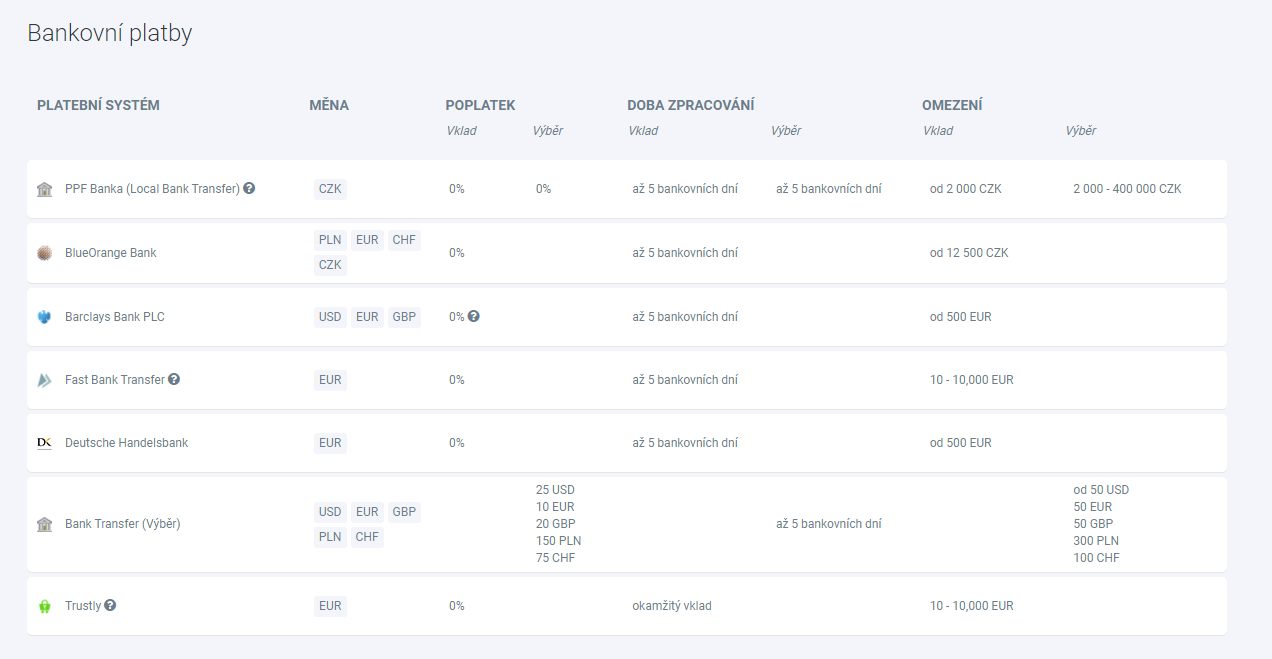Click the PPF Banka (Local Bank Transfer) name
This screenshot has height=659, width=1272.
coord(152,189)
